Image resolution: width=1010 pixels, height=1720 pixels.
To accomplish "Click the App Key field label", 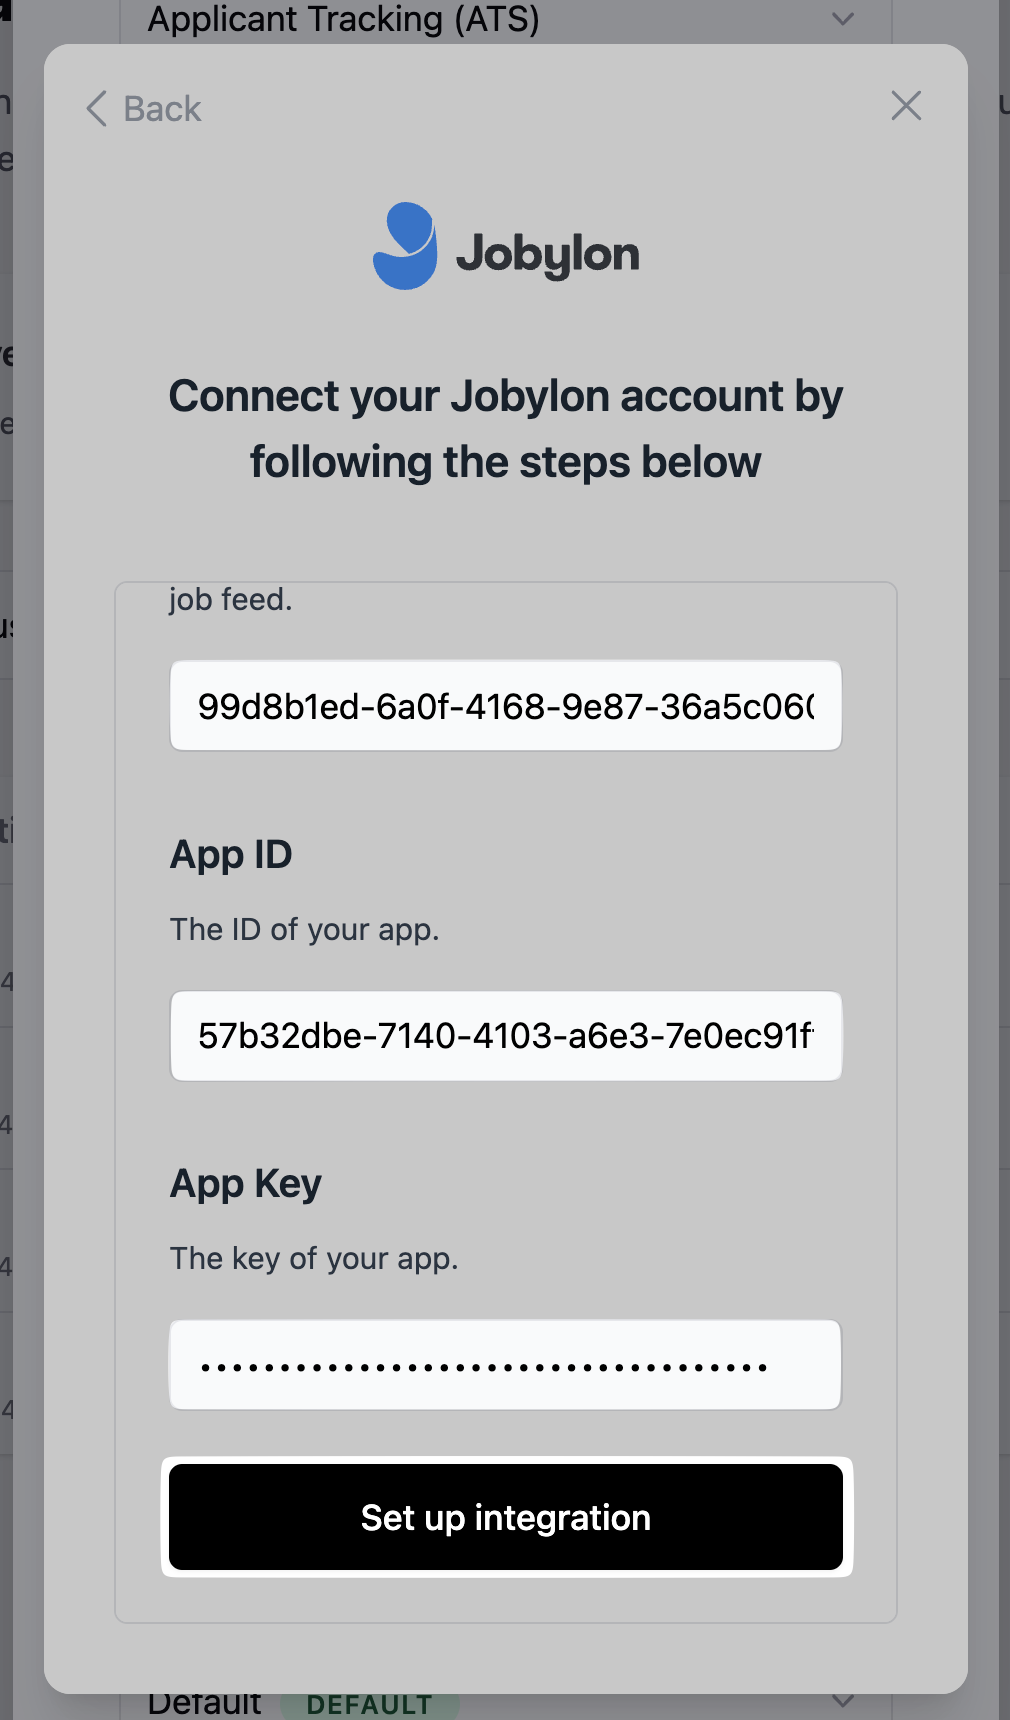I will [246, 1184].
